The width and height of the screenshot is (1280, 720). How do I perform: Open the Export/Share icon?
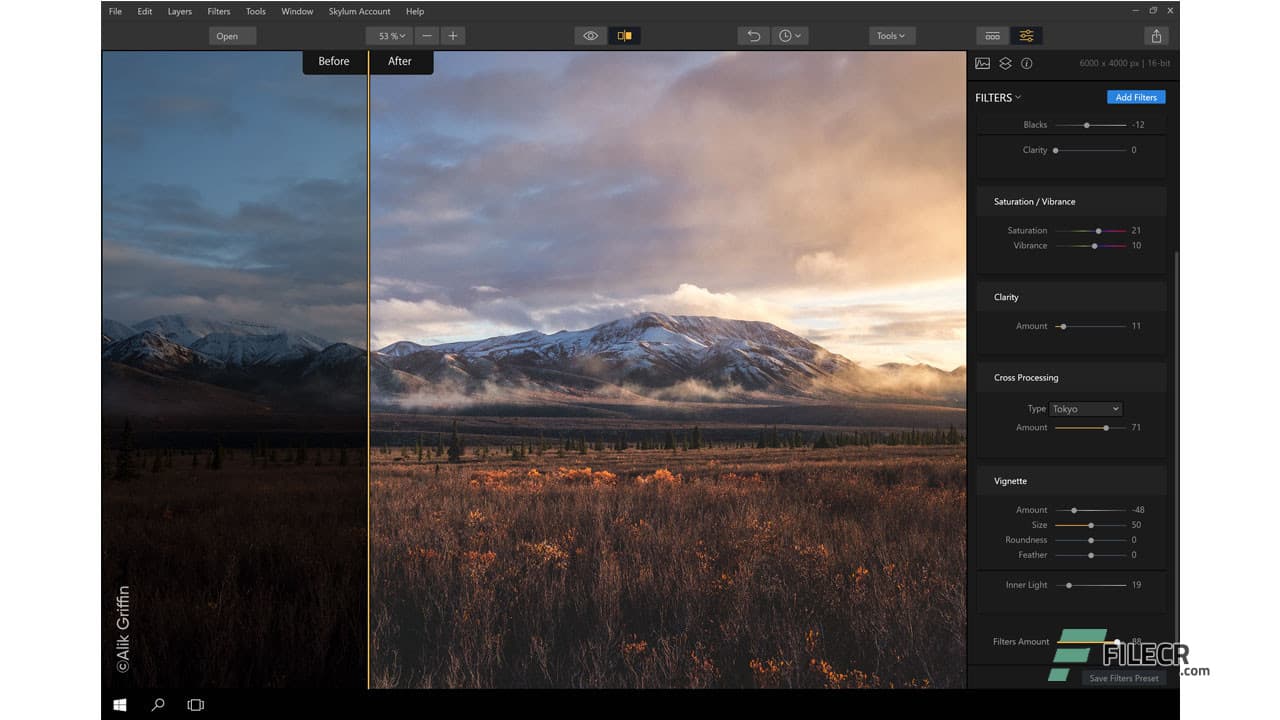tap(1156, 35)
